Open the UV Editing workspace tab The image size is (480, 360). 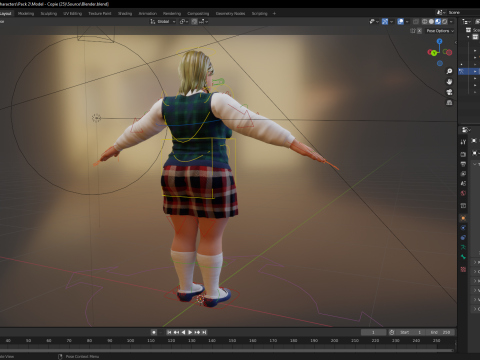(x=72, y=14)
